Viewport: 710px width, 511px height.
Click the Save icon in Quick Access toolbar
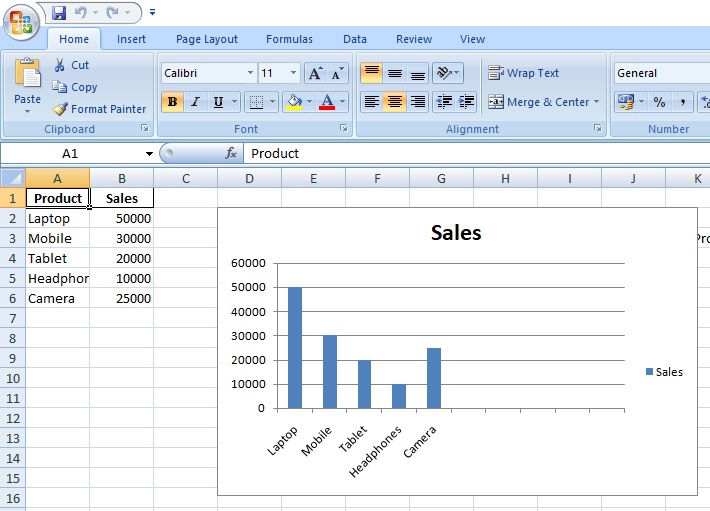[x=59, y=13]
